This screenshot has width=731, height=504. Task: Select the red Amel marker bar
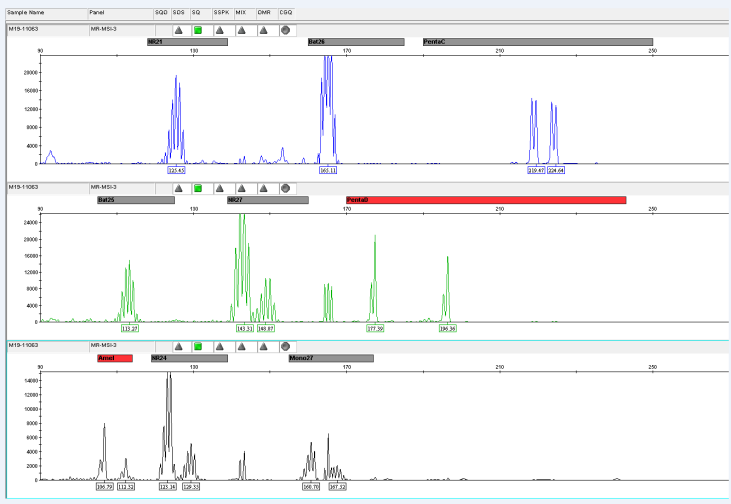coord(114,358)
